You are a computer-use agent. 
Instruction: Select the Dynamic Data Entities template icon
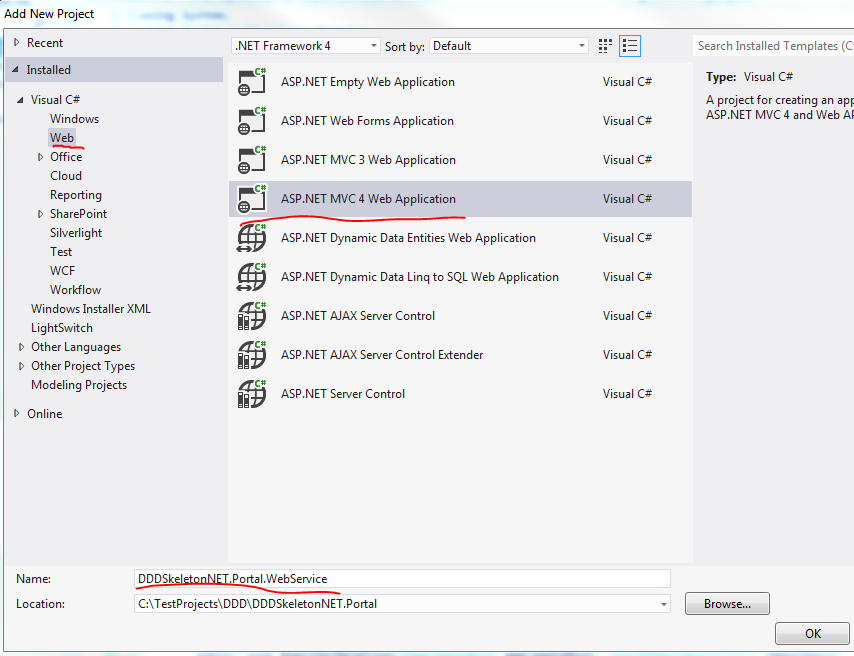252,238
